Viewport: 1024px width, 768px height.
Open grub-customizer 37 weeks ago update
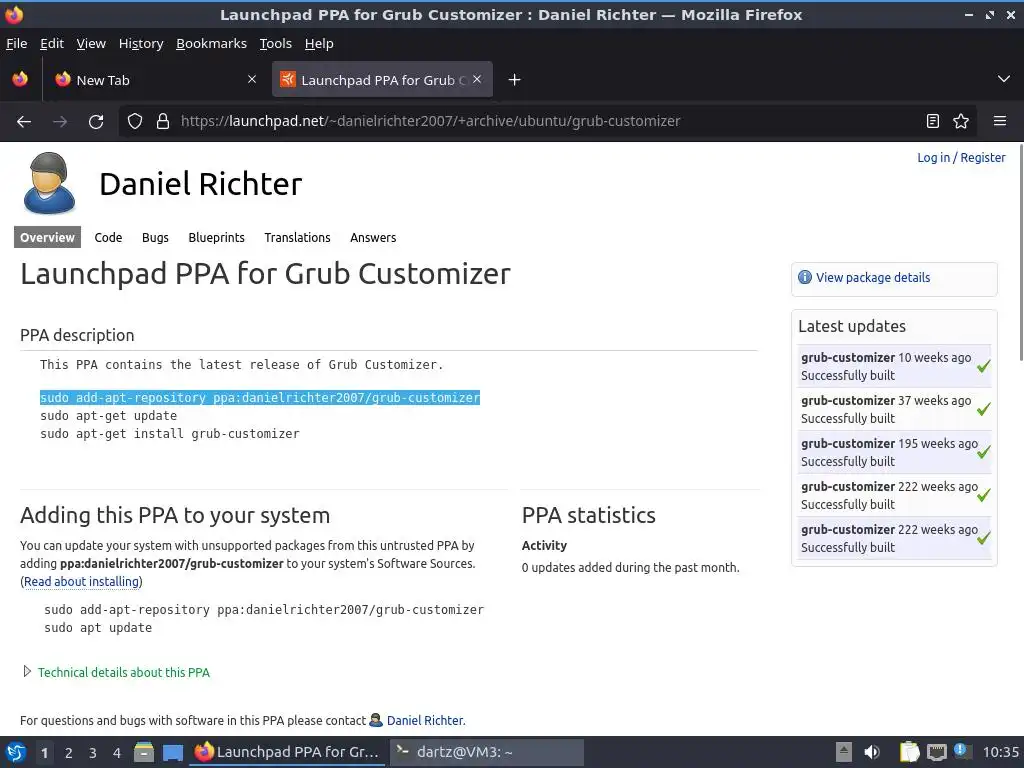(x=895, y=409)
